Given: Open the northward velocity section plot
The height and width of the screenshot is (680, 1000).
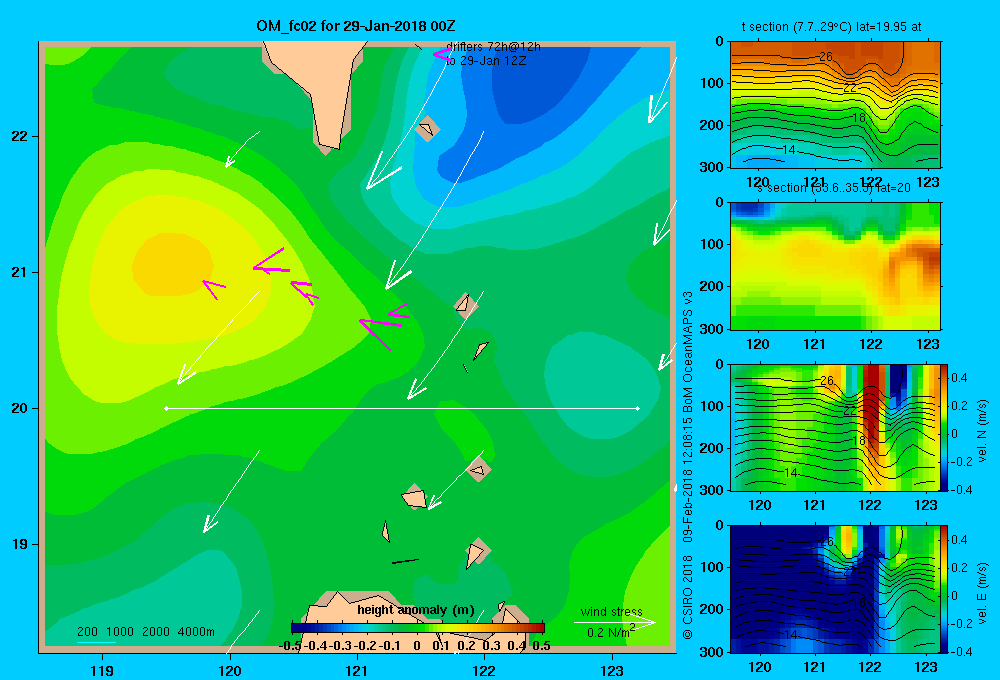Looking at the screenshot, I should tap(835, 427).
